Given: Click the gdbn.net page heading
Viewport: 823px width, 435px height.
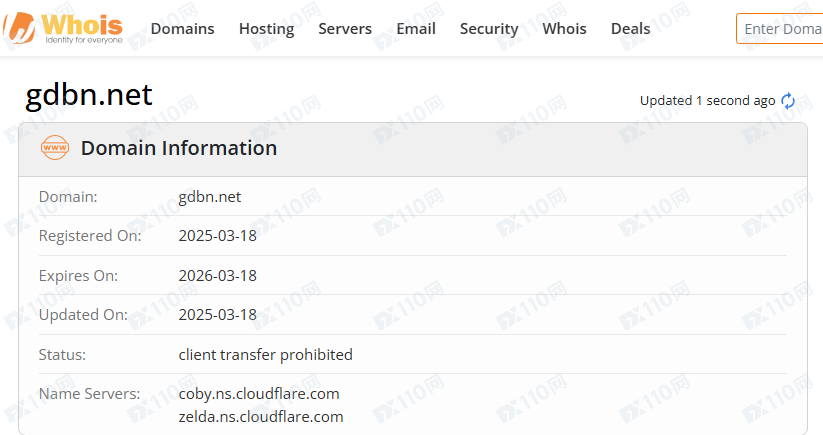Looking at the screenshot, I should point(89,95).
